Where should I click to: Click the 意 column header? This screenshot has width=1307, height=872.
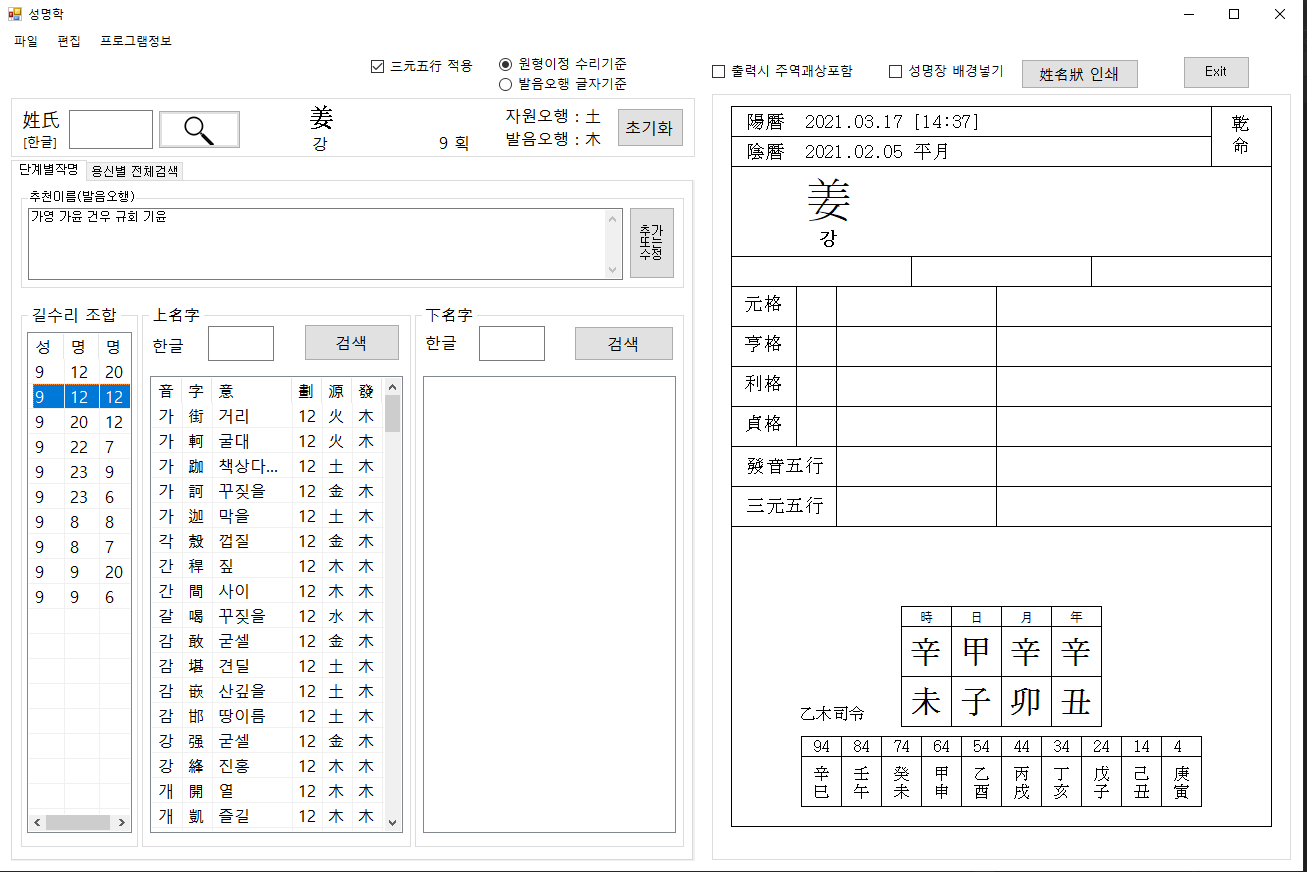point(252,391)
